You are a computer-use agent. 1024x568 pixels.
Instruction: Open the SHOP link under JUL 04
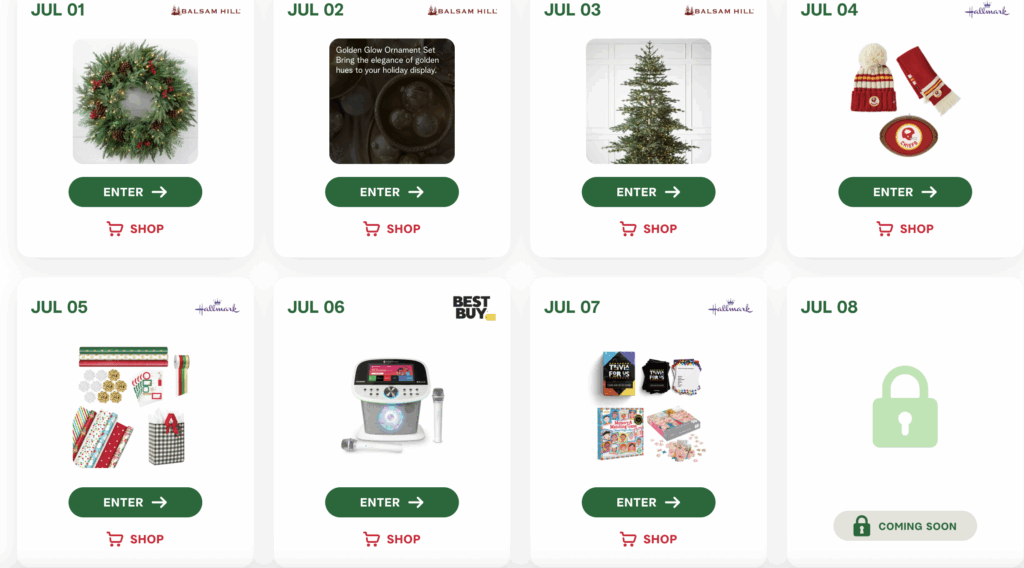905,229
